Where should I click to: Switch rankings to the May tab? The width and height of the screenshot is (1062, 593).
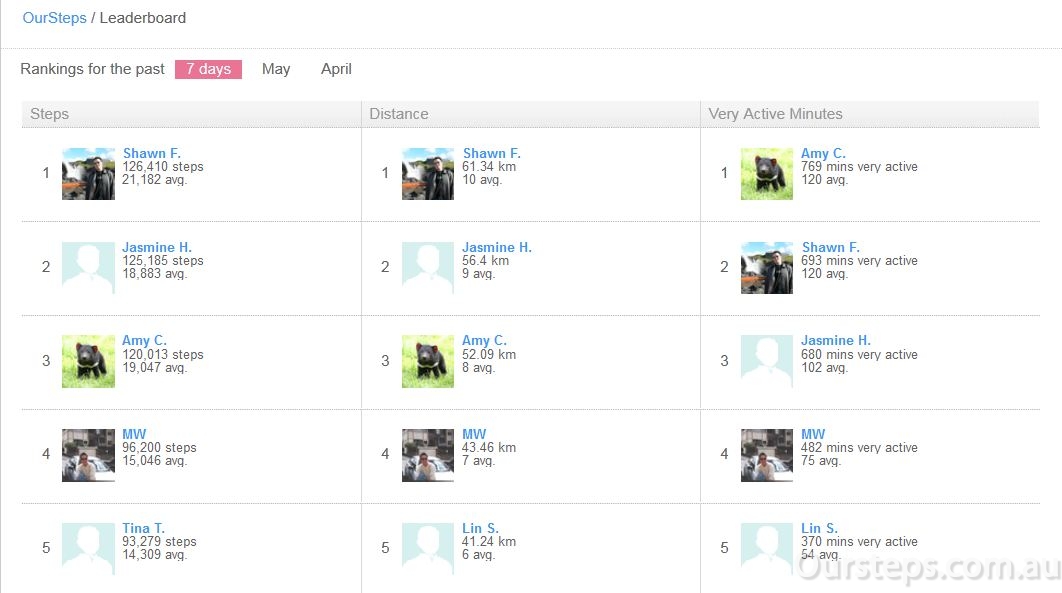coord(276,69)
